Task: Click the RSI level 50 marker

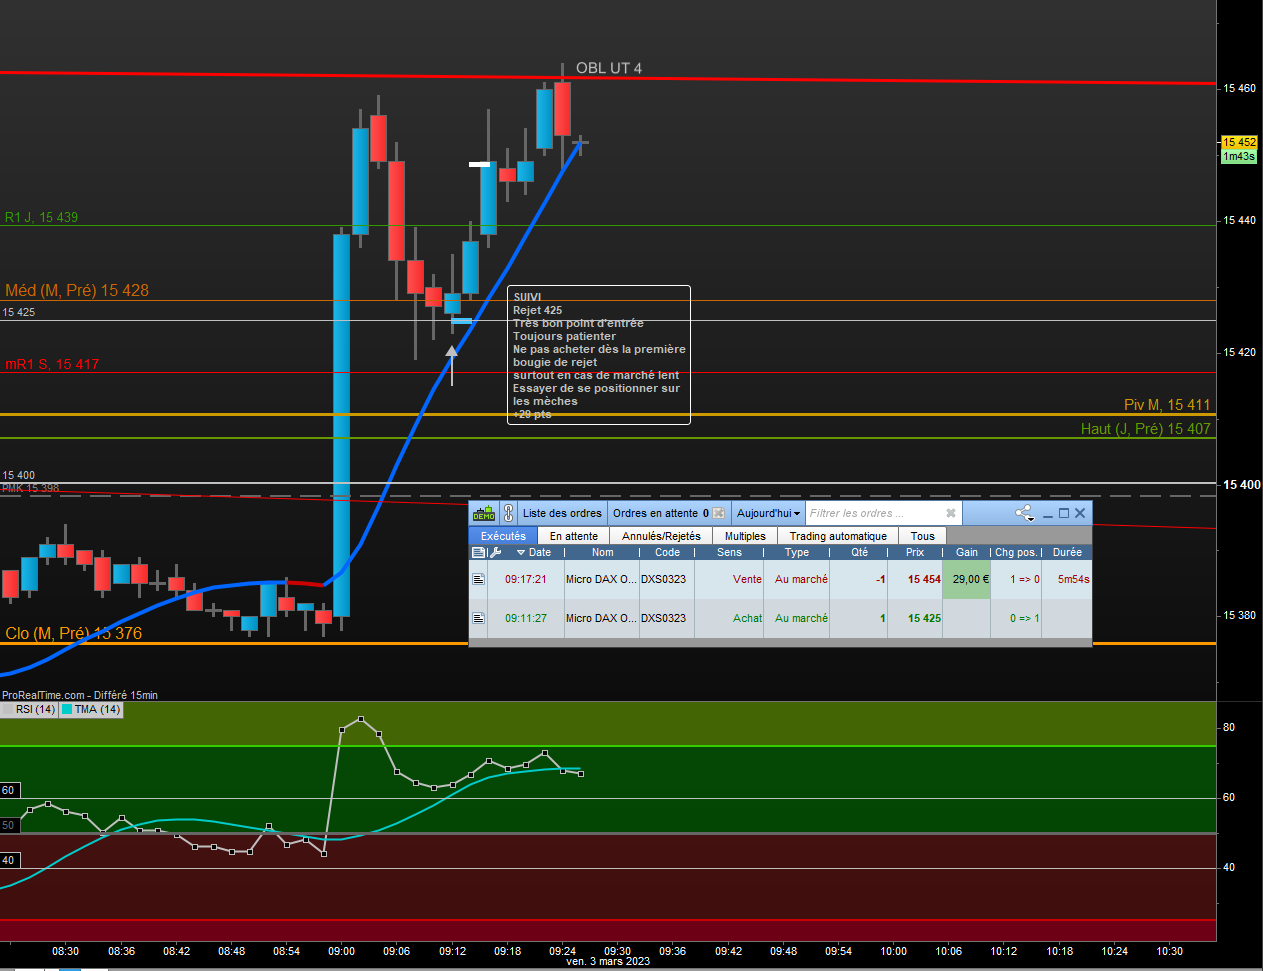Action: pyautogui.click(x=9, y=825)
